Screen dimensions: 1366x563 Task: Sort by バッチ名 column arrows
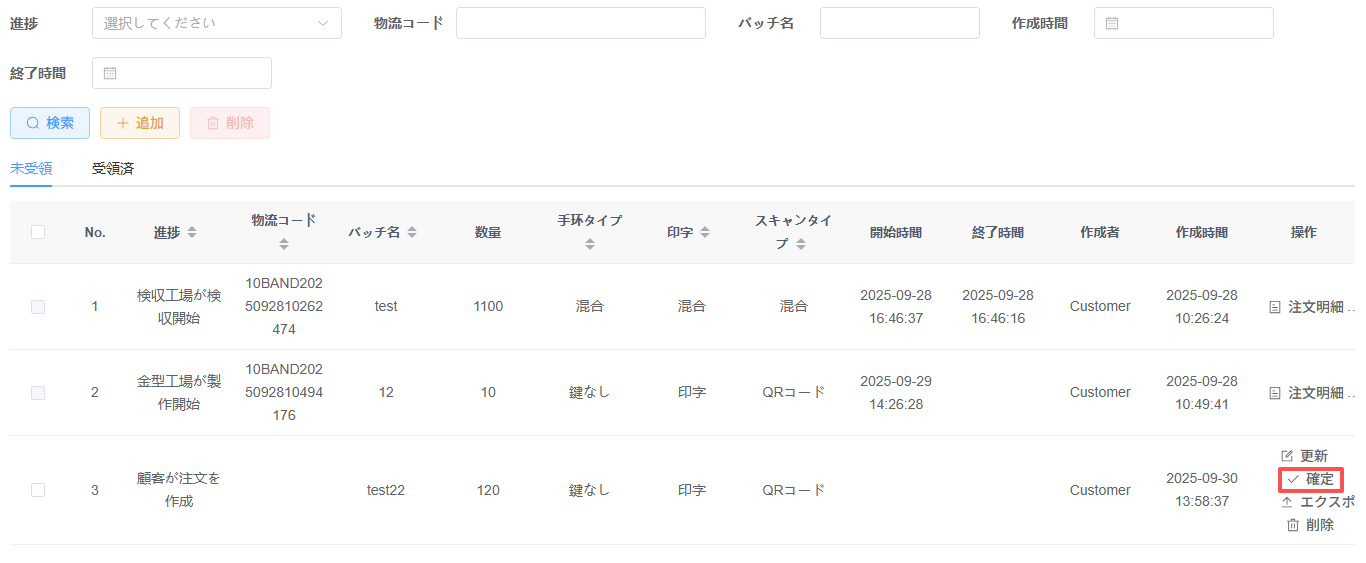[x=412, y=232]
